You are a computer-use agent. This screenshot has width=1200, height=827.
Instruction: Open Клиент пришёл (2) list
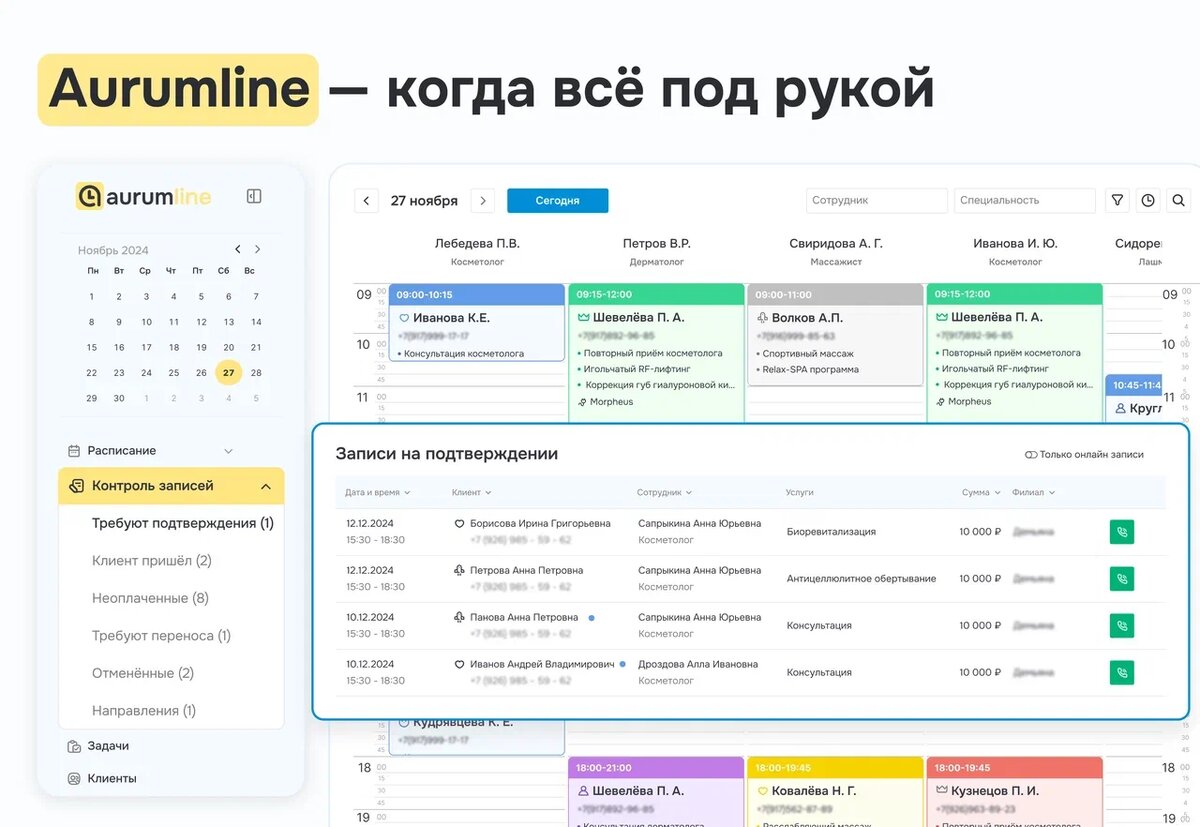152,561
